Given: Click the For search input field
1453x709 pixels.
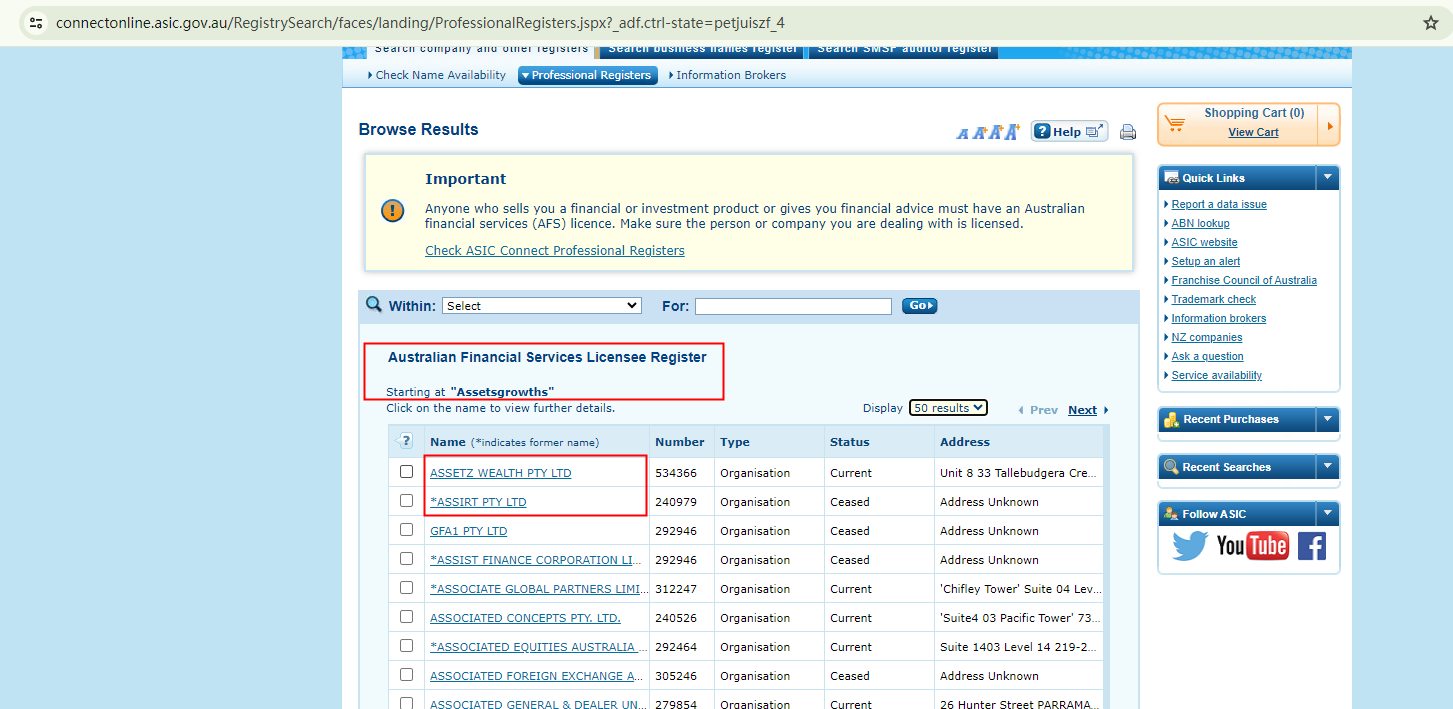Looking at the screenshot, I should (793, 306).
